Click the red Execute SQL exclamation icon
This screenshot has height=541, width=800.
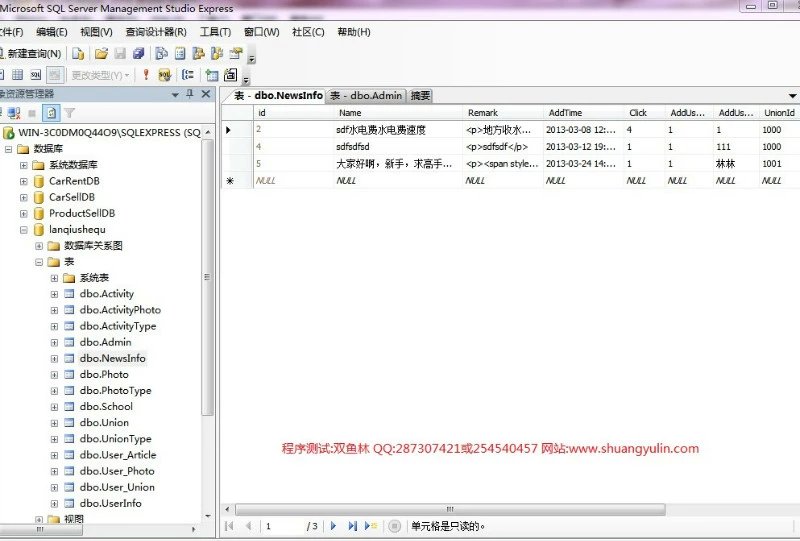point(146,75)
